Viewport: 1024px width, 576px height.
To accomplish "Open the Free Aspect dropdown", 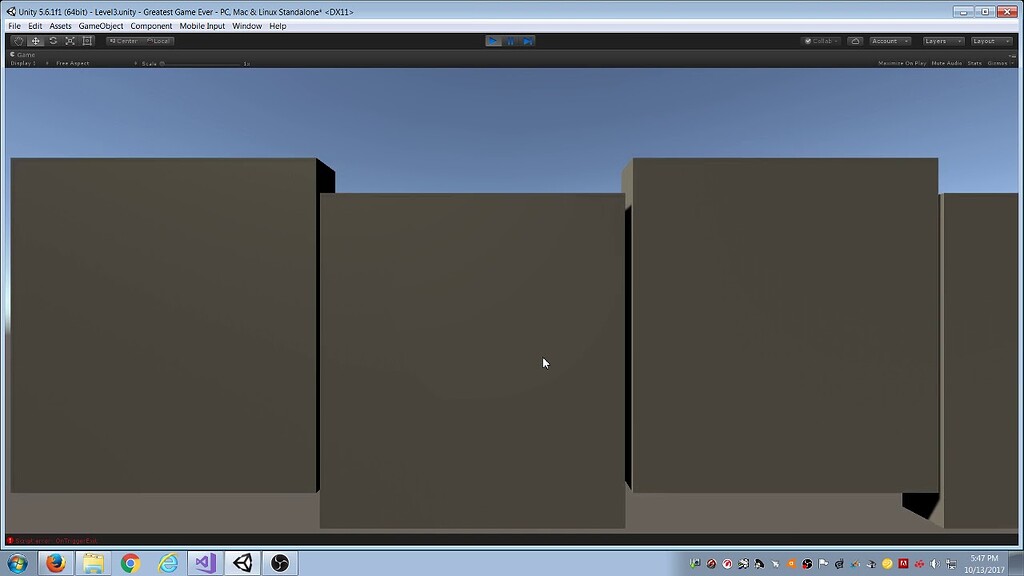I will (75, 62).
